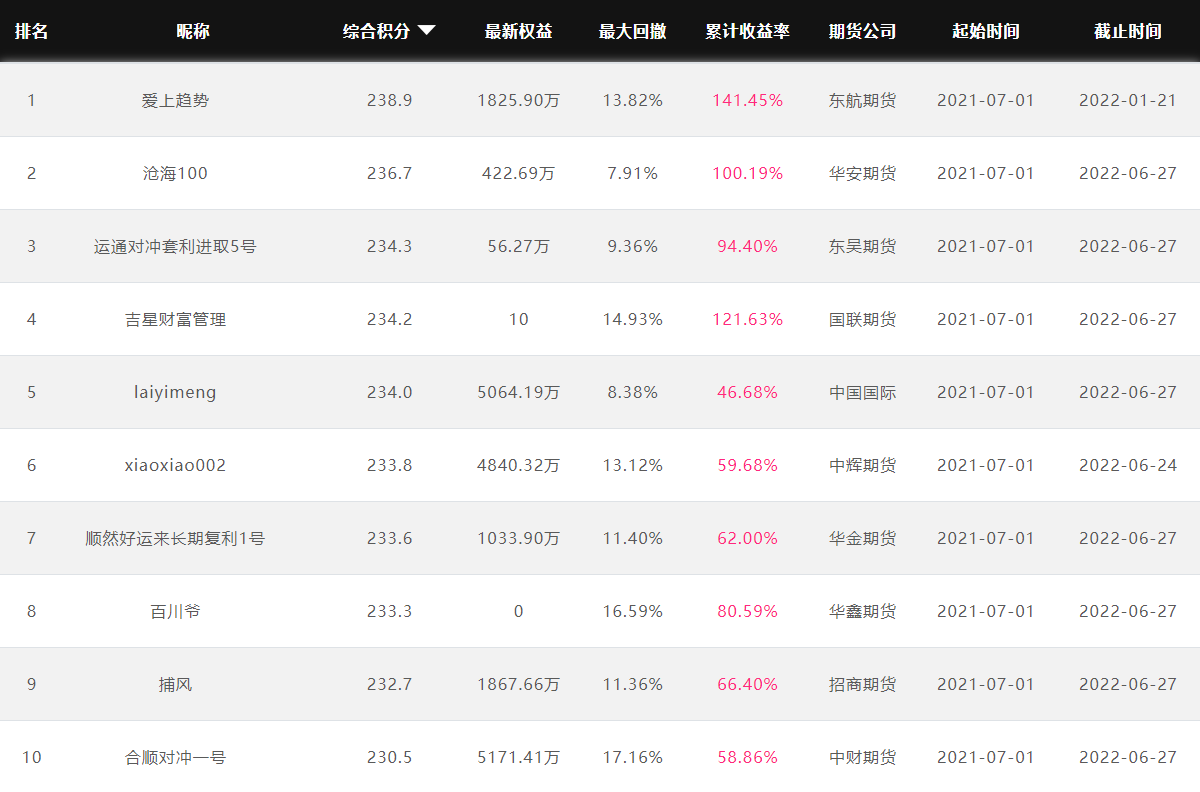Select futures company 招商期货
The width and height of the screenshot is (1200, 792).
pyautogui.click(x=863, y=684)
